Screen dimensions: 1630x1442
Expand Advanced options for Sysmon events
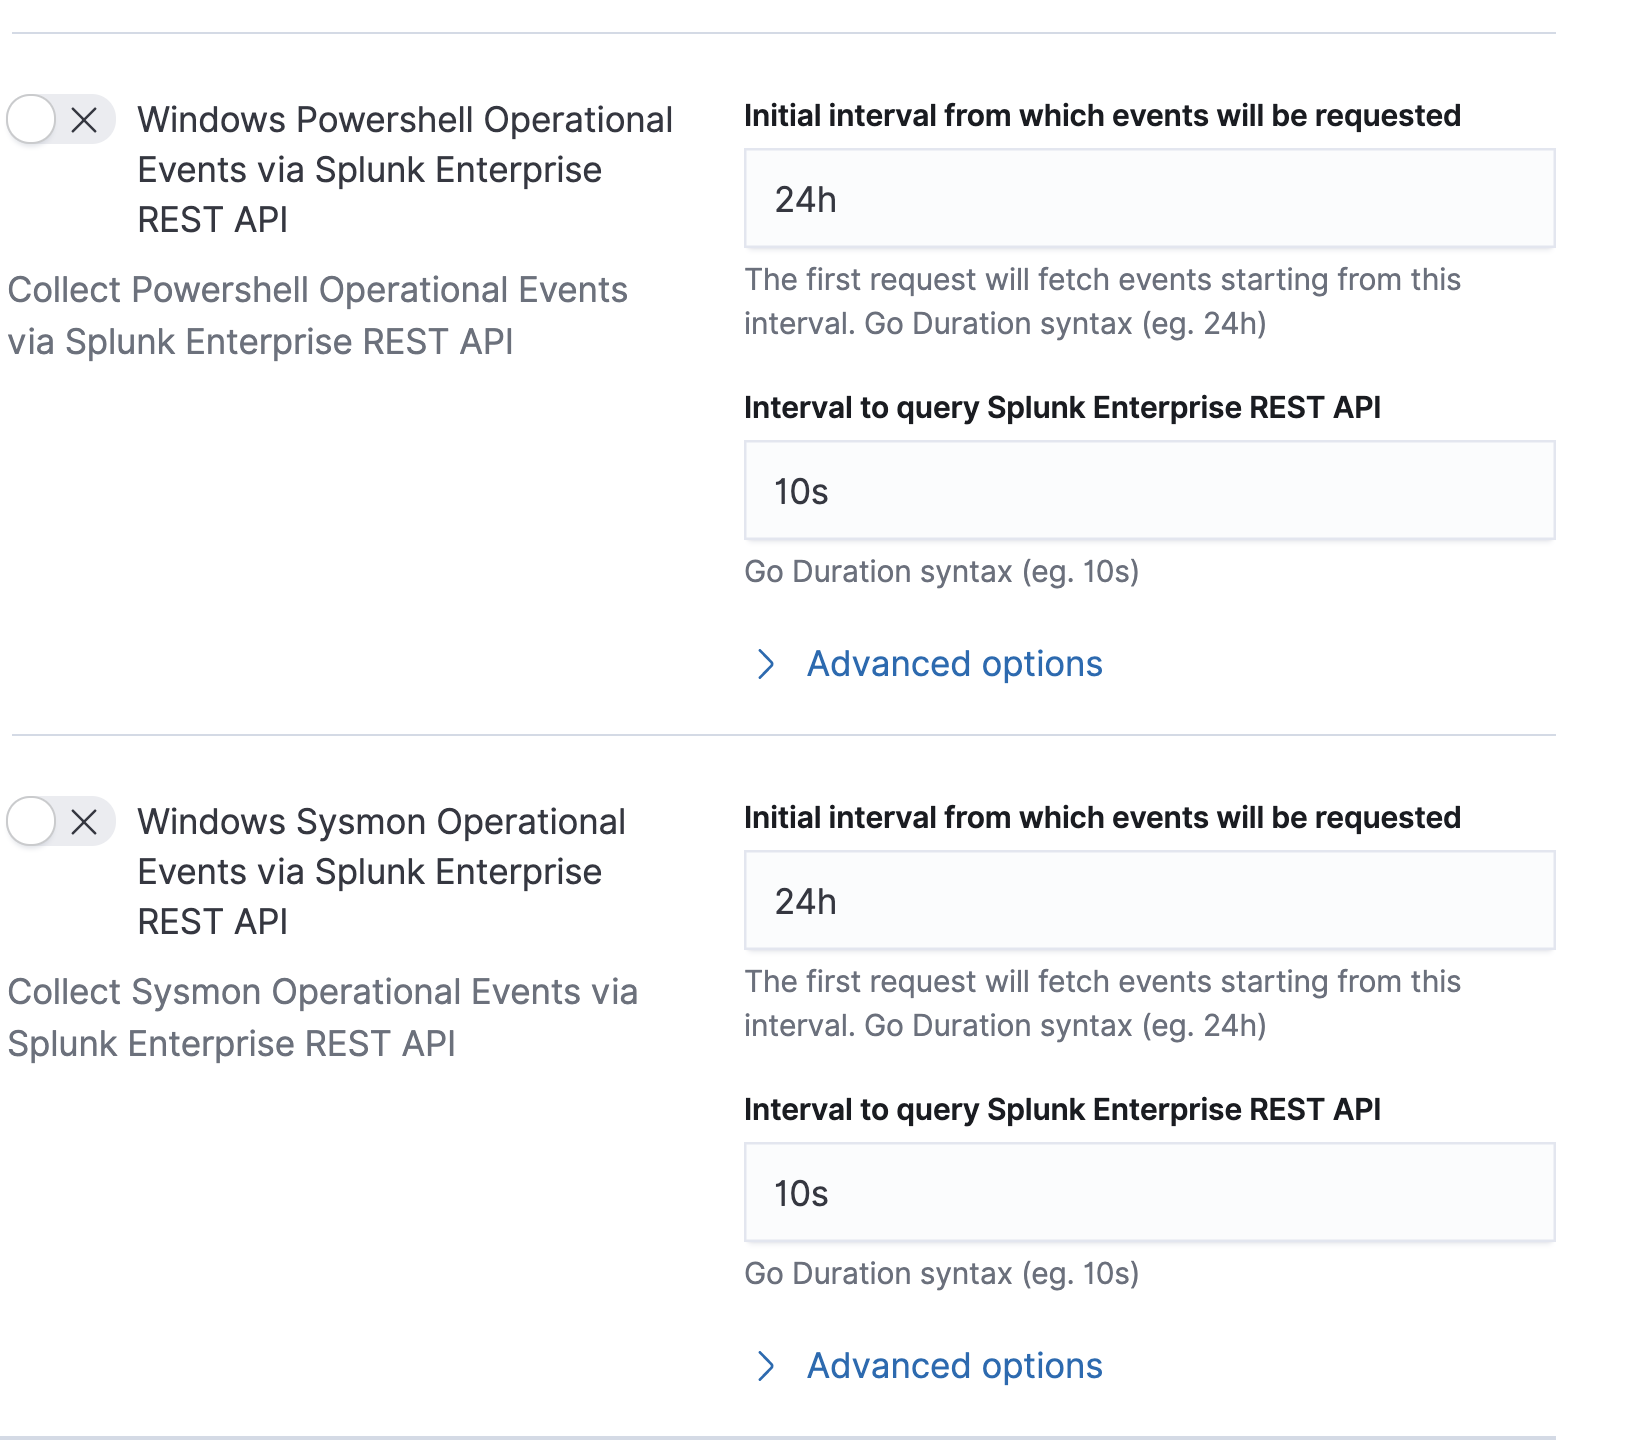pos(954,1366)
